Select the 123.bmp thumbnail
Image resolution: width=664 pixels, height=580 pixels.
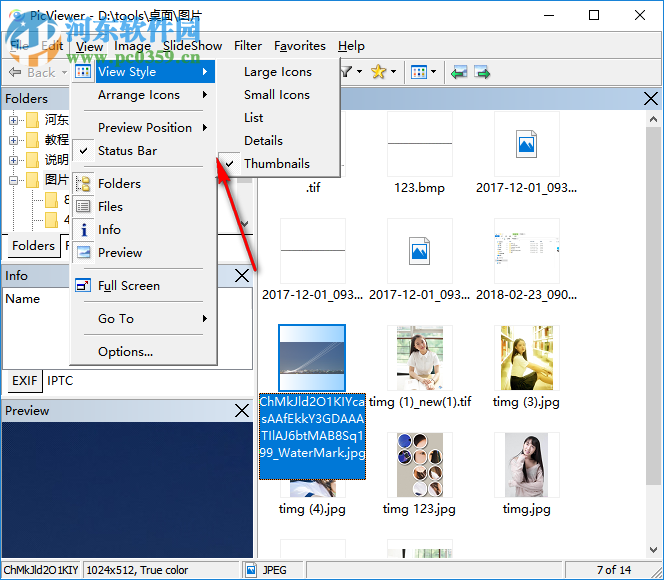click(x=420, y=144)
